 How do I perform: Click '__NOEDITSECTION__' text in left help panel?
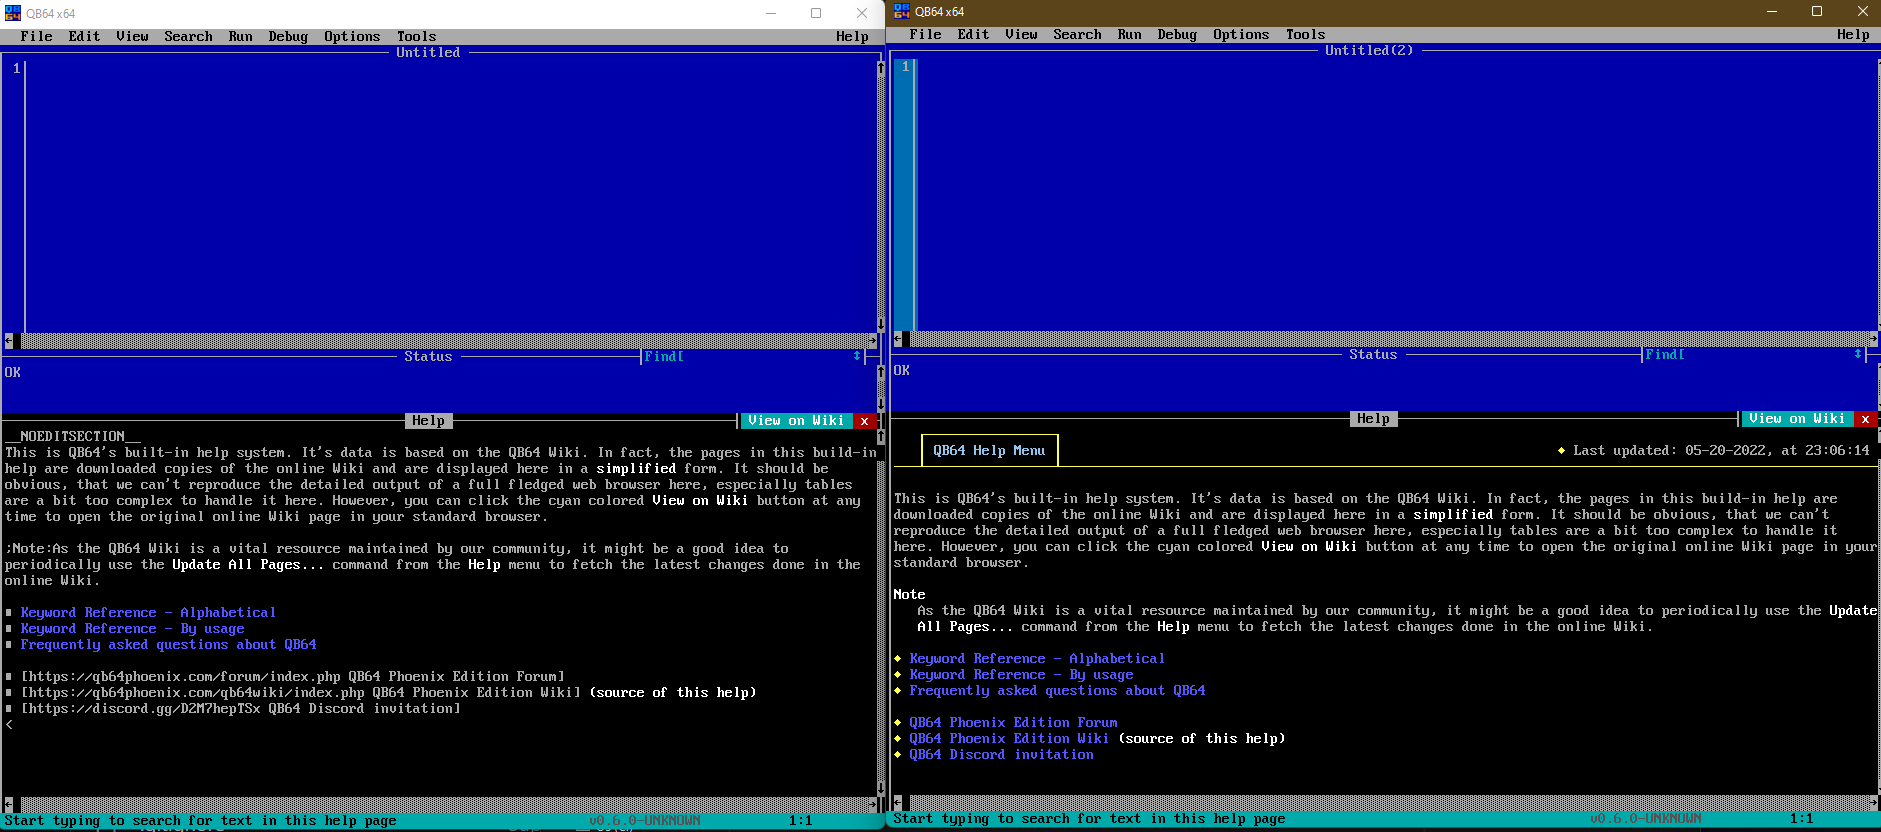tap(72, 437)
